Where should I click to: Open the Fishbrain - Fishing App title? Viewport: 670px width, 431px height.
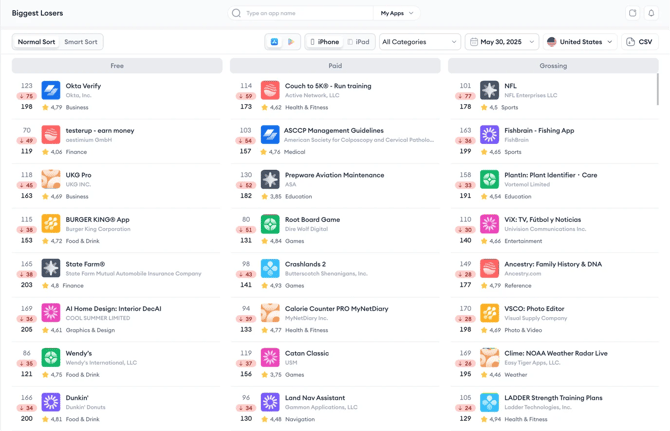pos(539,130)
